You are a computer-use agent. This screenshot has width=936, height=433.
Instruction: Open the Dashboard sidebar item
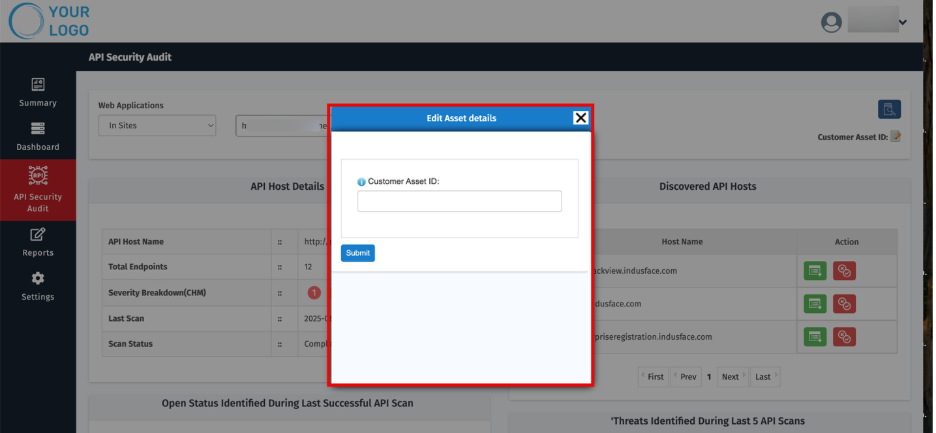(38, 137)
